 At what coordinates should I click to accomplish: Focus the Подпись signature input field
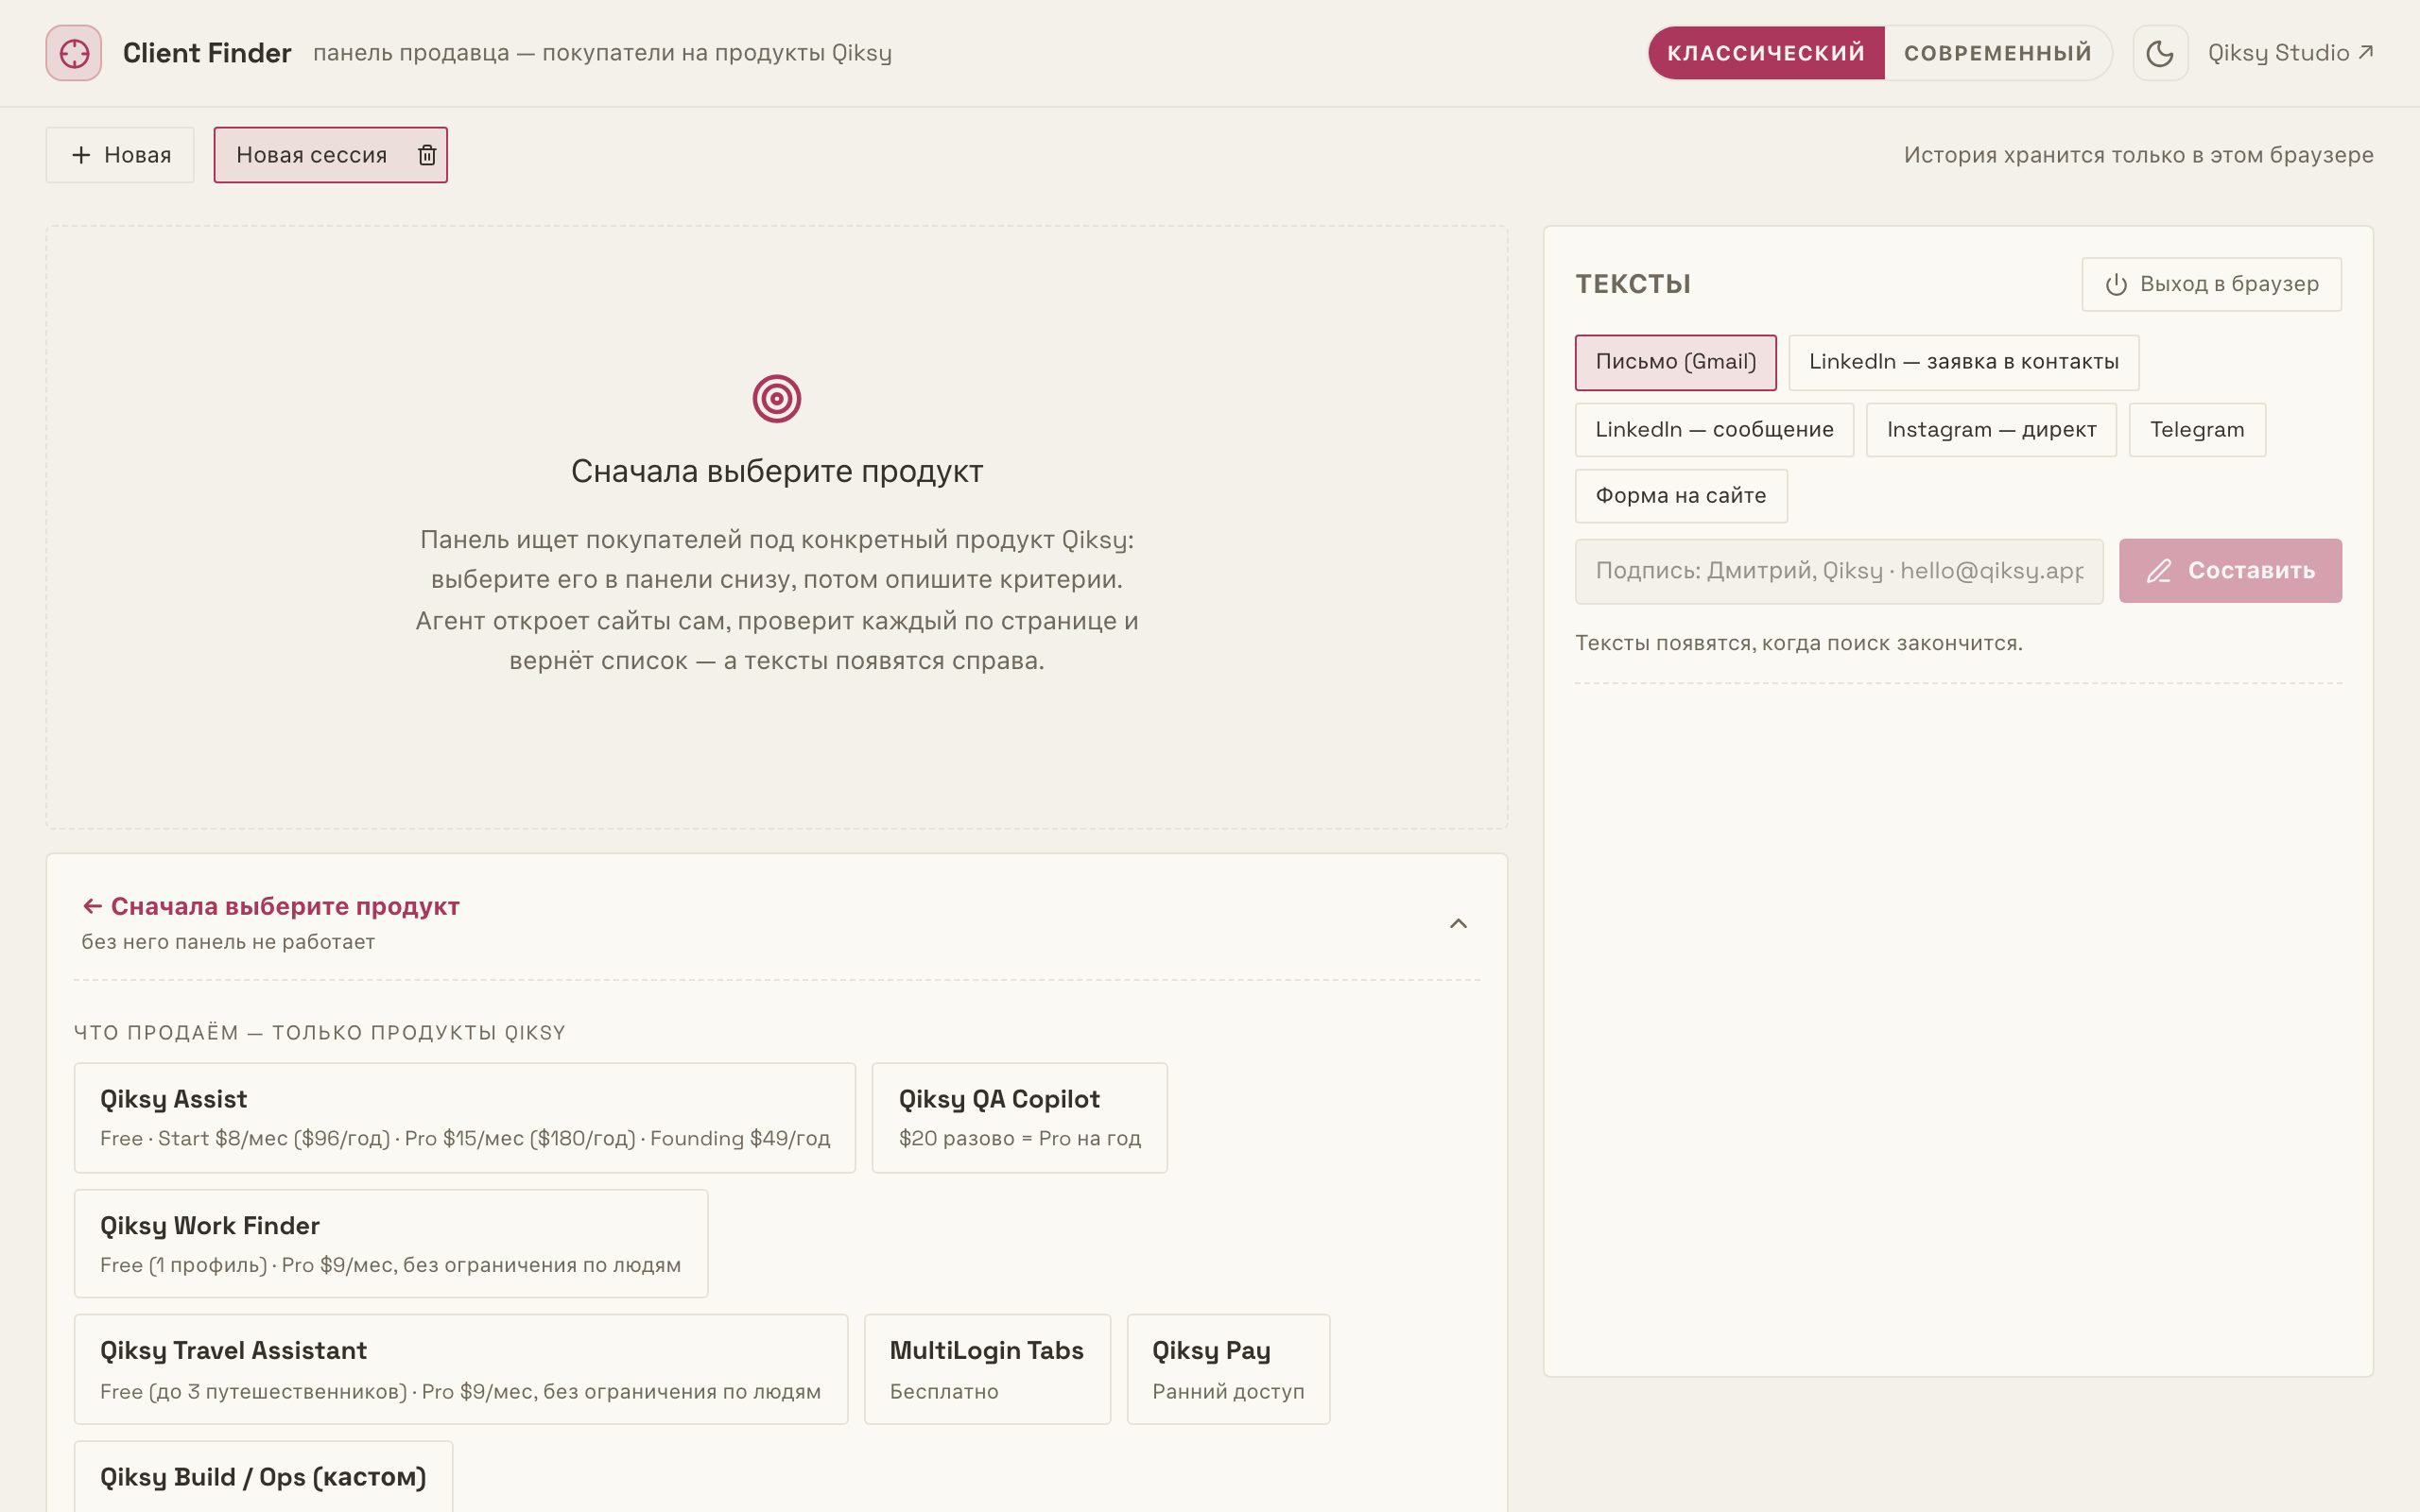[1839, 571]
